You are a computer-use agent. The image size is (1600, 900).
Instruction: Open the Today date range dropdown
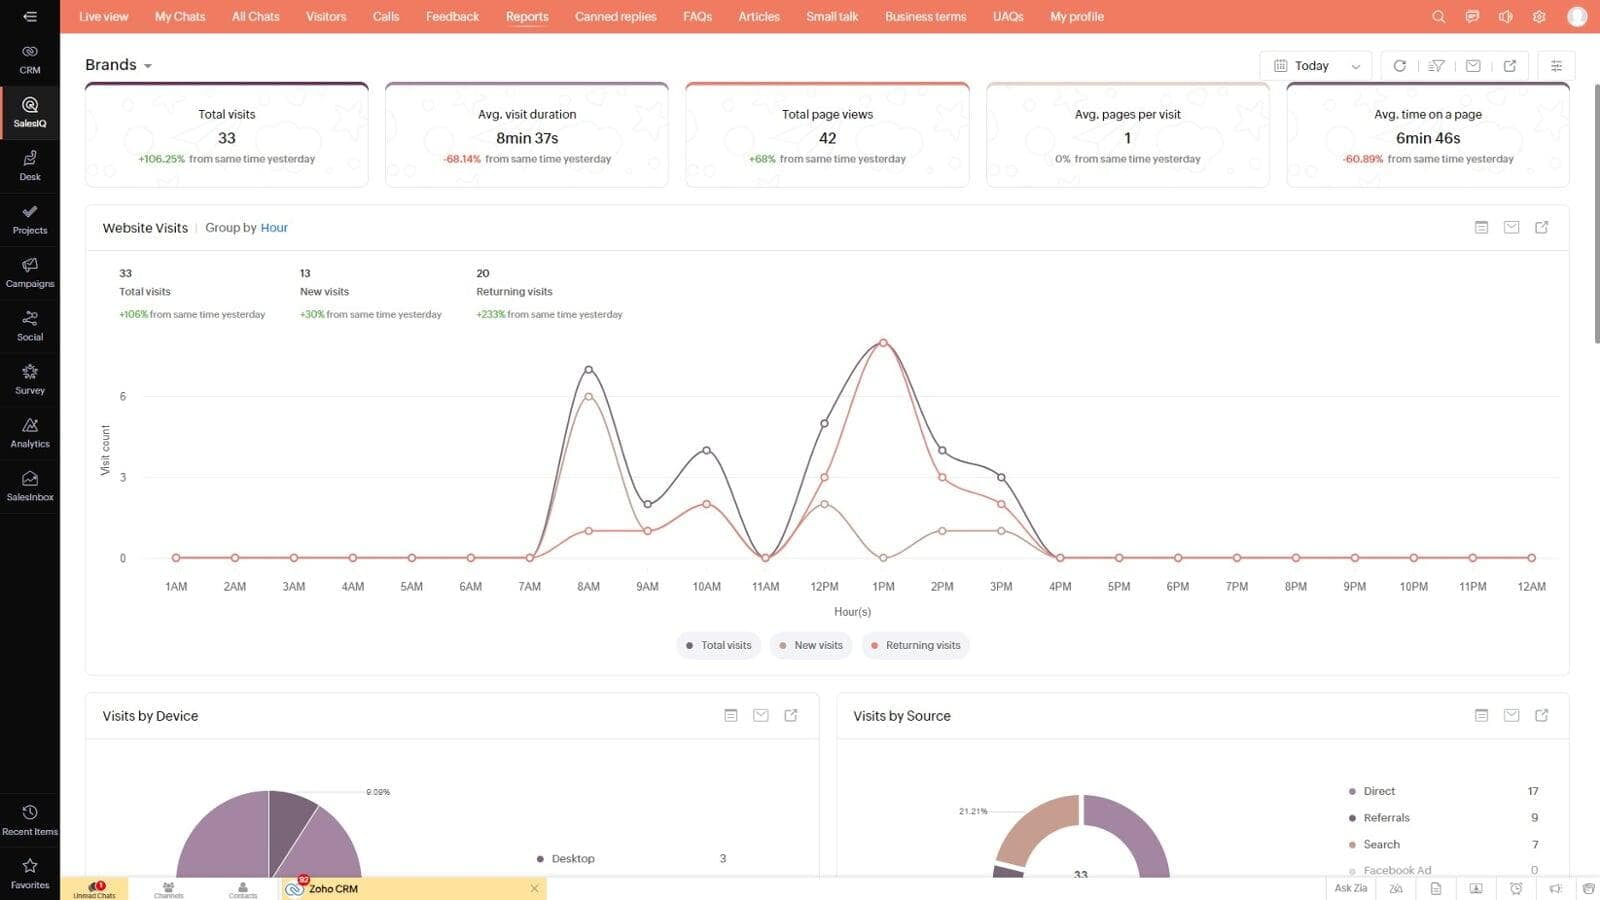point(1316,66)
